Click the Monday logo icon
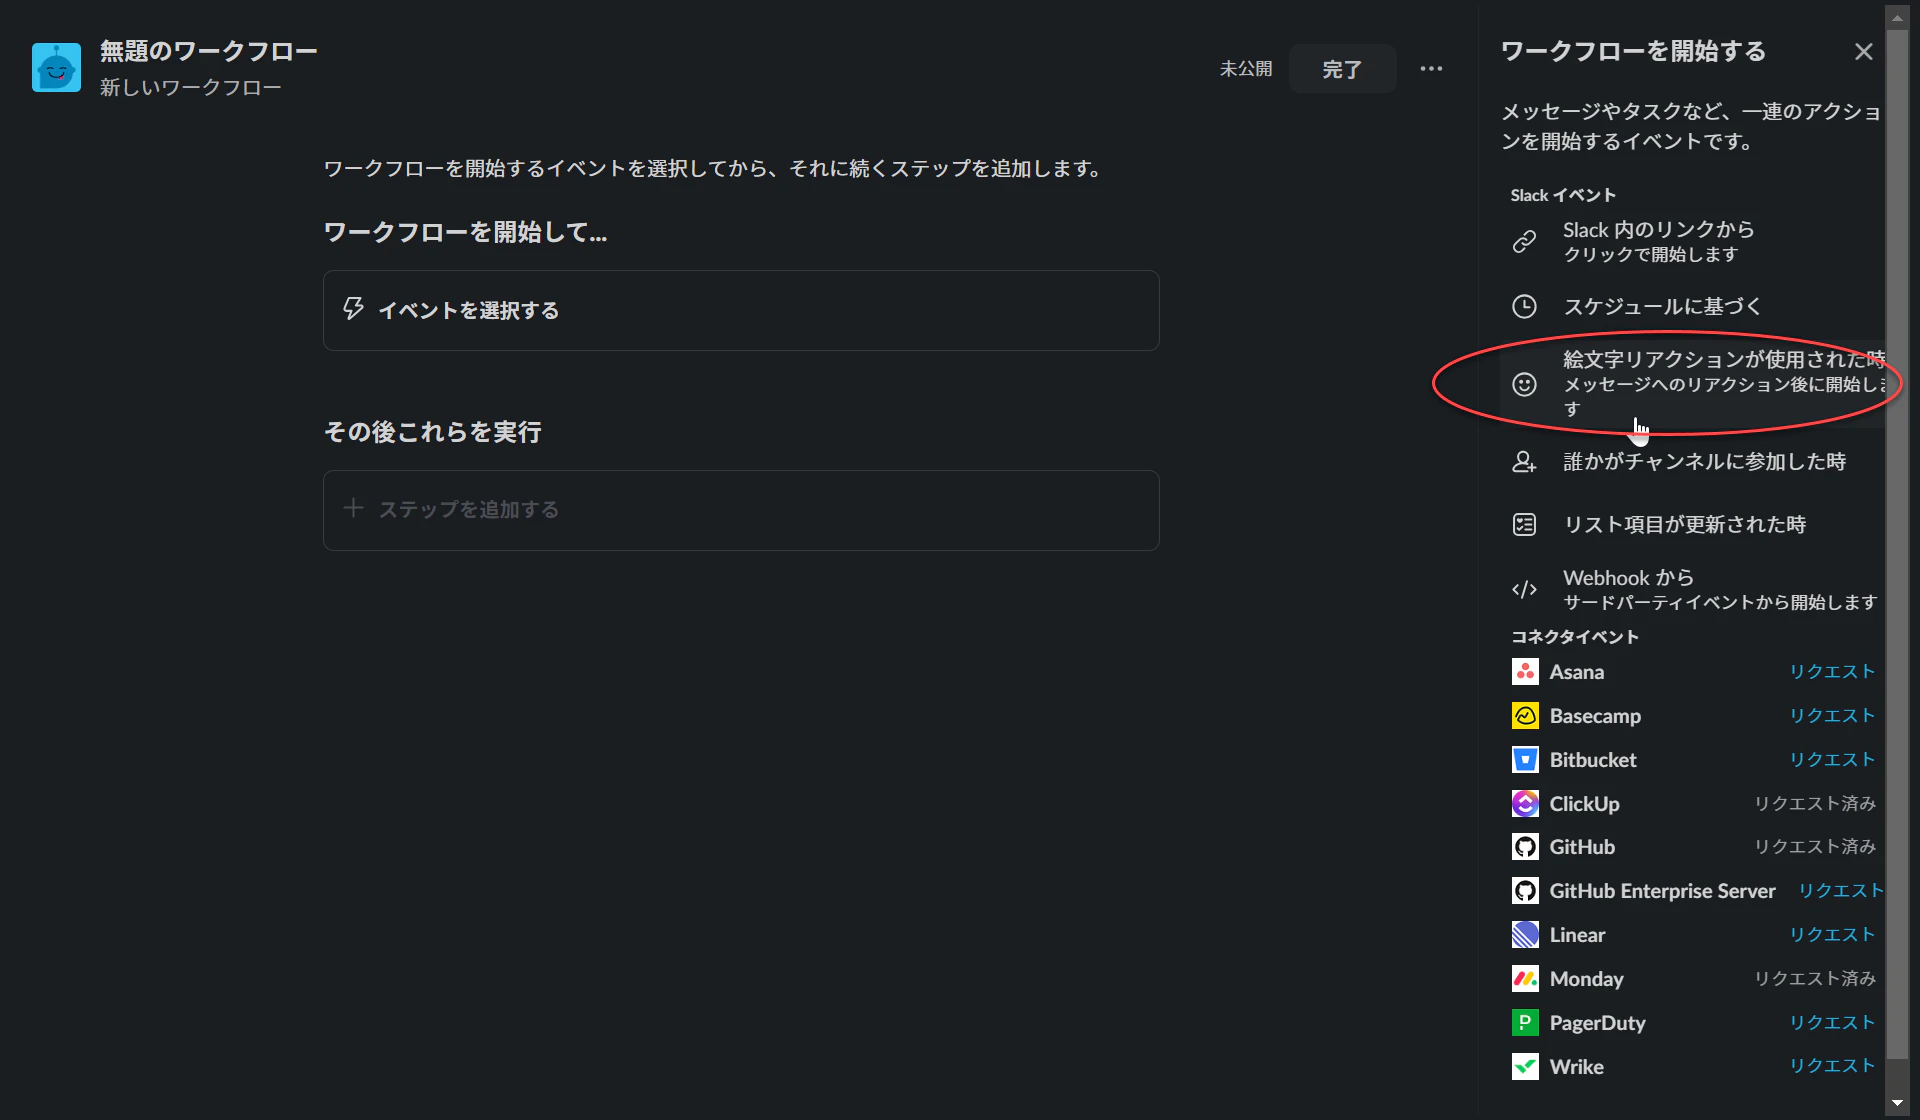This screenshot has width=1920, height=1120. point(1525,979)
